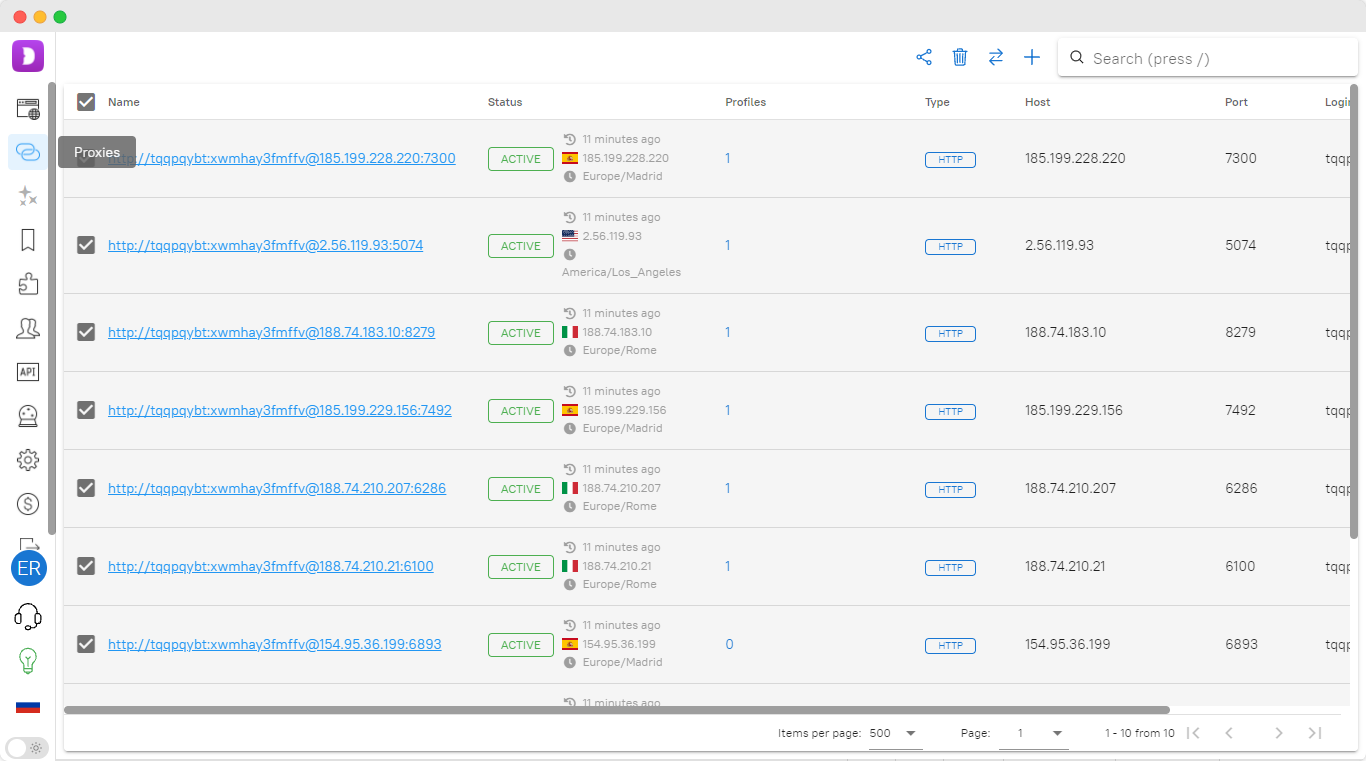This screenshot has height=761, width=1366.
Task: Sort by the Host column header
Action: (1037, 102)
